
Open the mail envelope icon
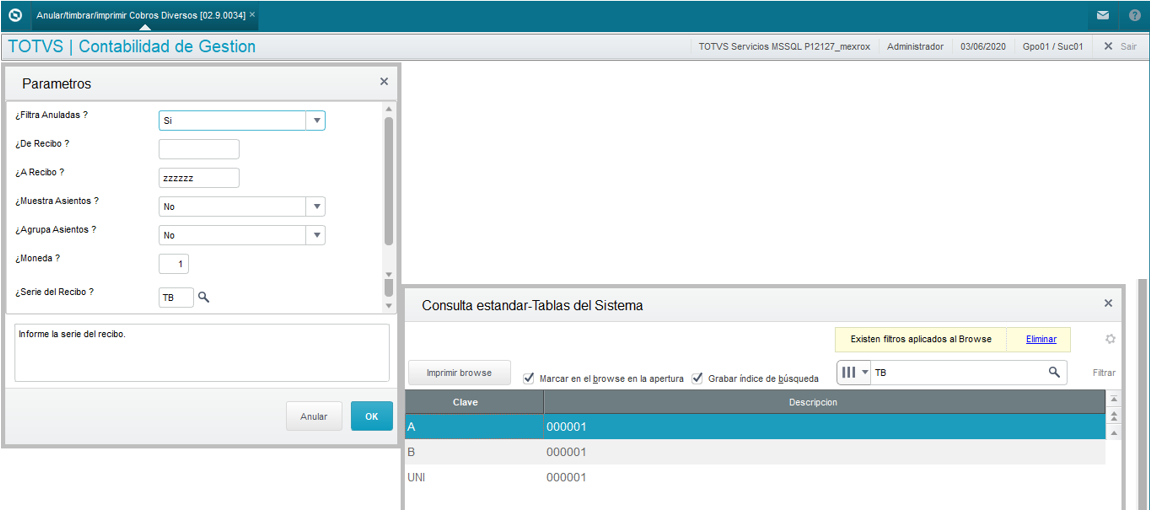1102,15
